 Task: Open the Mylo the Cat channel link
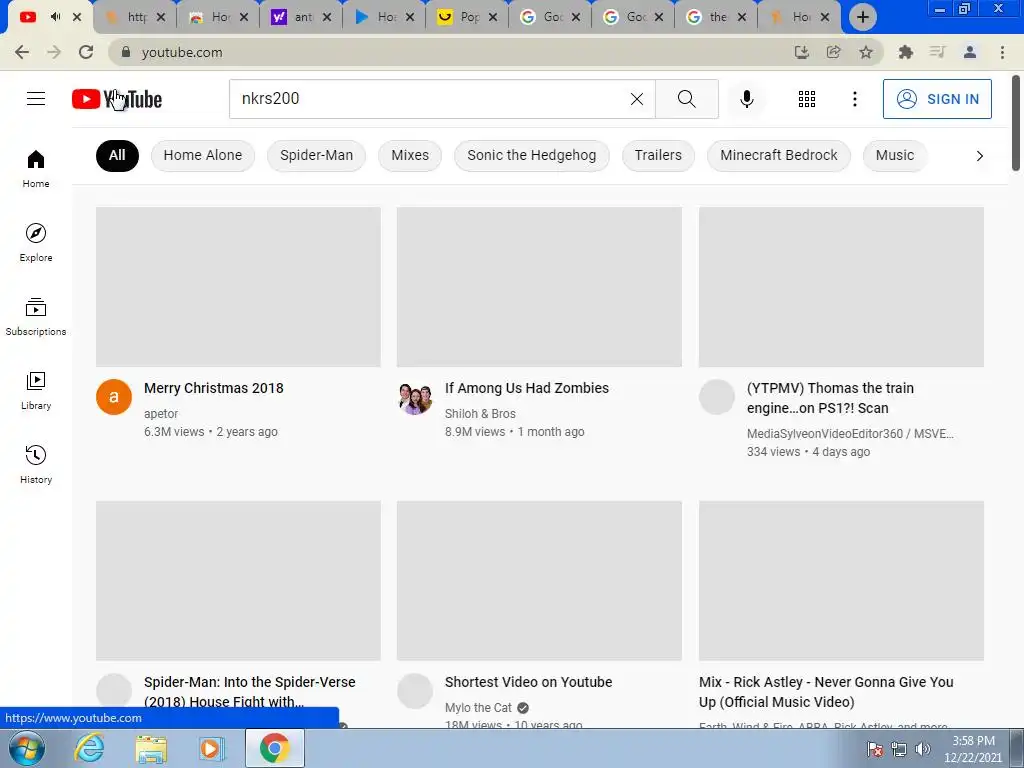(x=478, y=707)
